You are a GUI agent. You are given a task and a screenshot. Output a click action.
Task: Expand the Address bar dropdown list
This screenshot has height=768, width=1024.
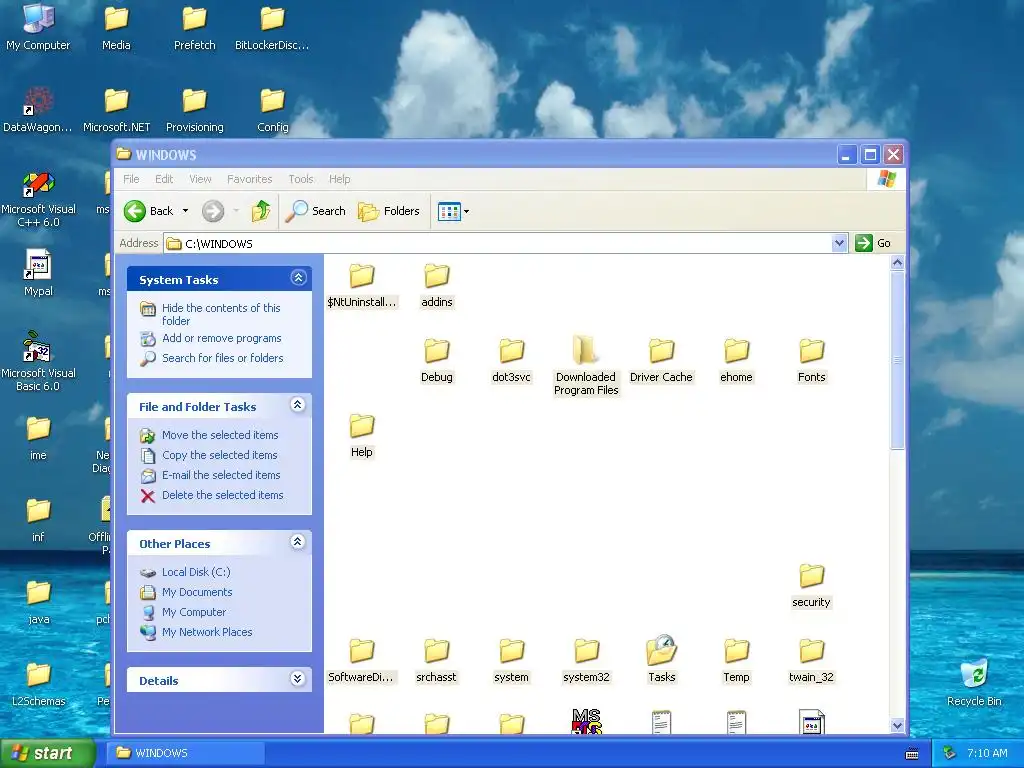pos(839,244)
